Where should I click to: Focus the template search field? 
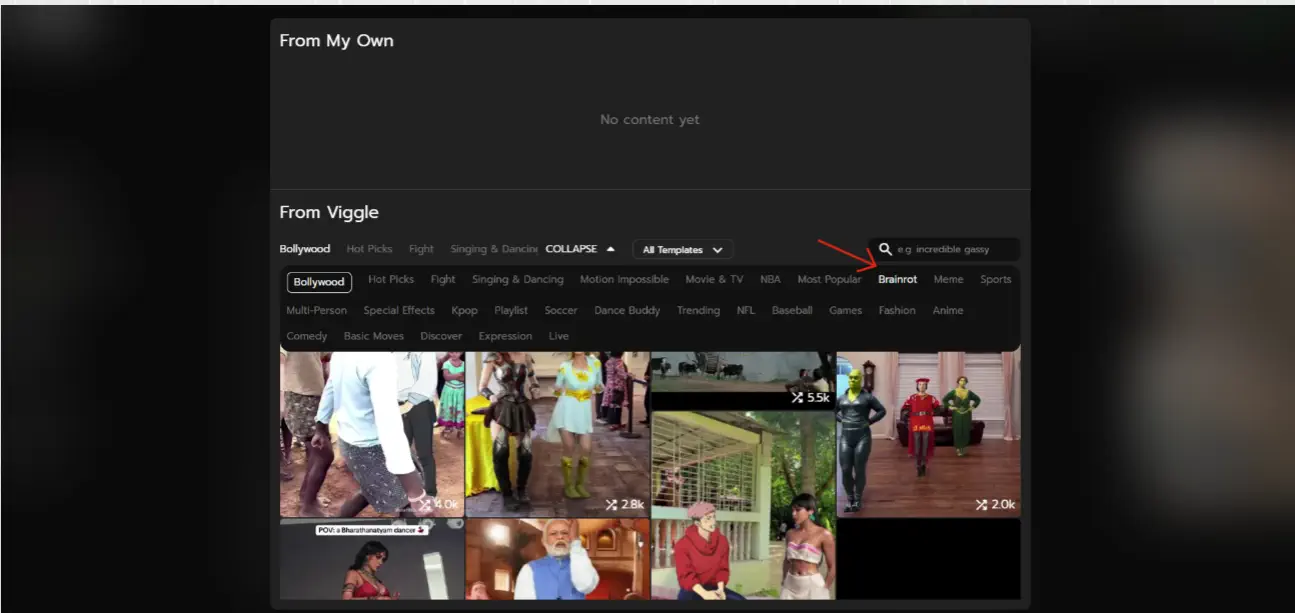click(x=945, y=249)
